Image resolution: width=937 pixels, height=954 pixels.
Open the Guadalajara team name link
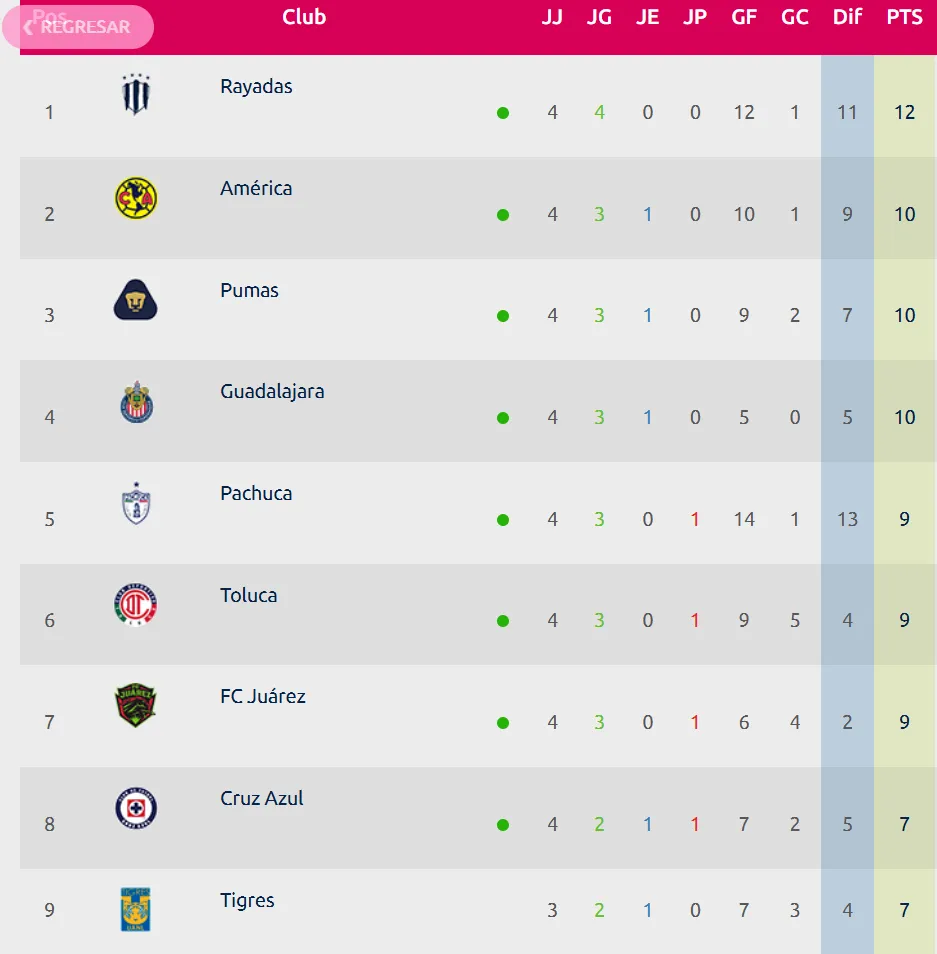(x=272, y=392)
